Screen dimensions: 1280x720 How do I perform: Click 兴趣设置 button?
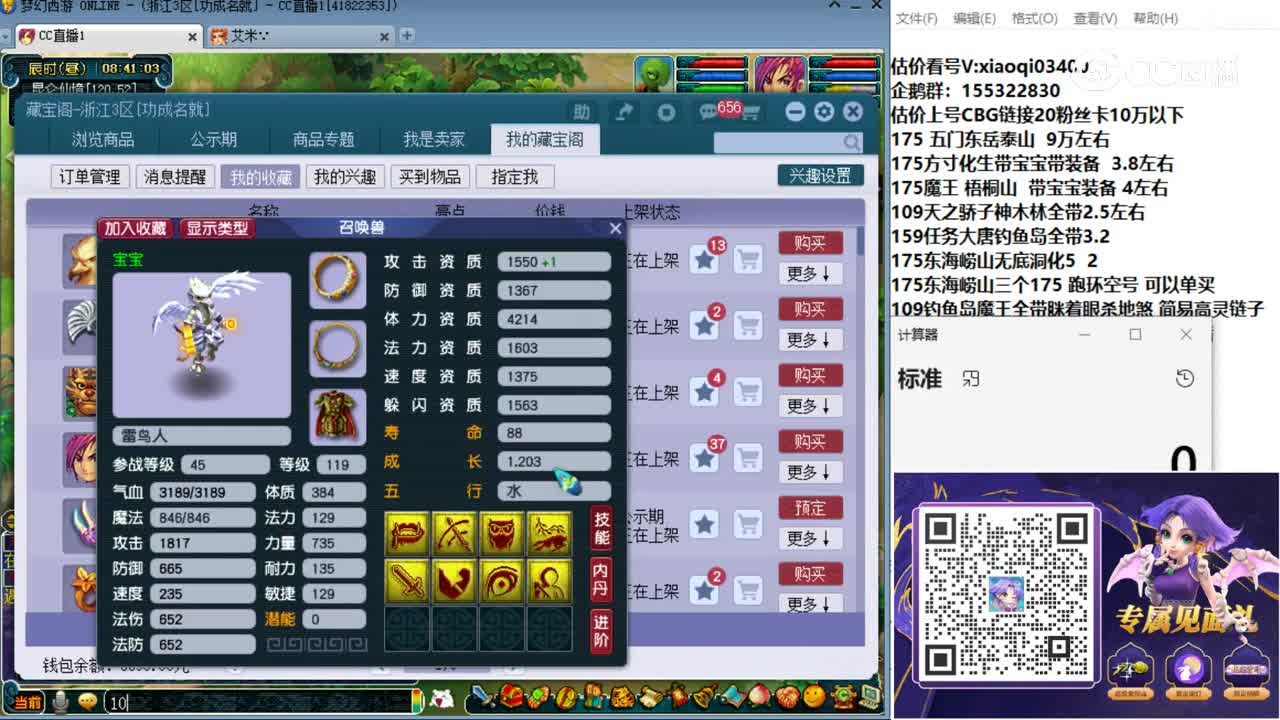tap(820, 176)
